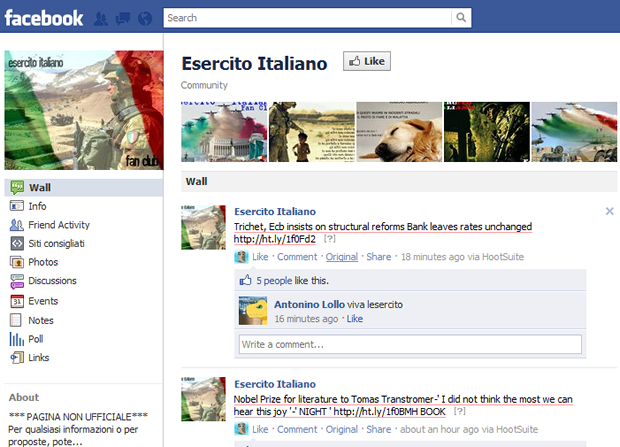Open the Photos section
The width and height of the screenshot is (620, 447).
43,262
